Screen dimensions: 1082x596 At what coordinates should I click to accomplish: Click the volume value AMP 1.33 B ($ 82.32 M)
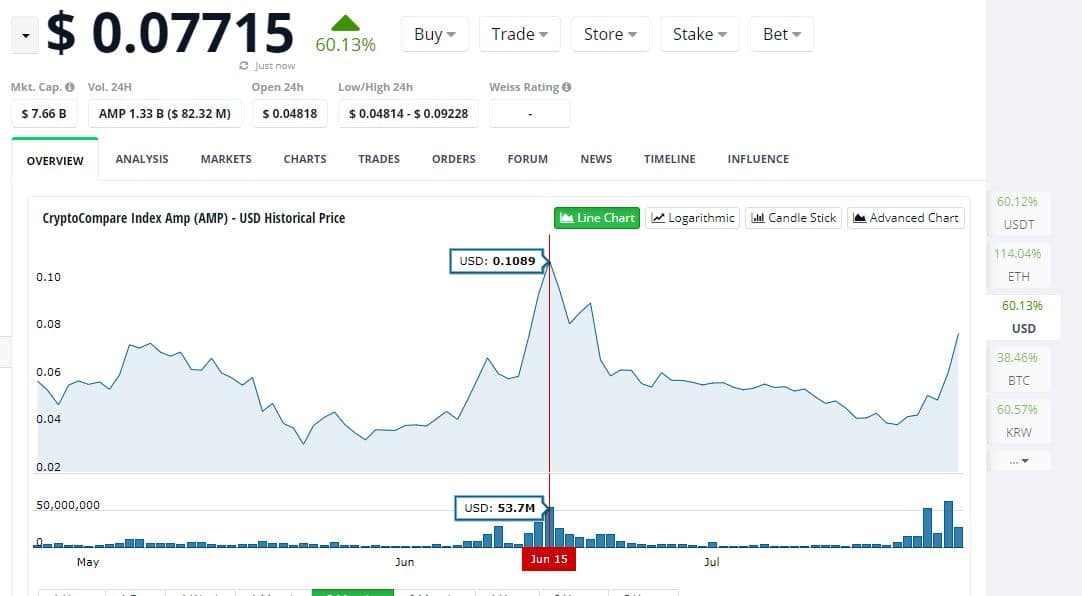(165, 113)
